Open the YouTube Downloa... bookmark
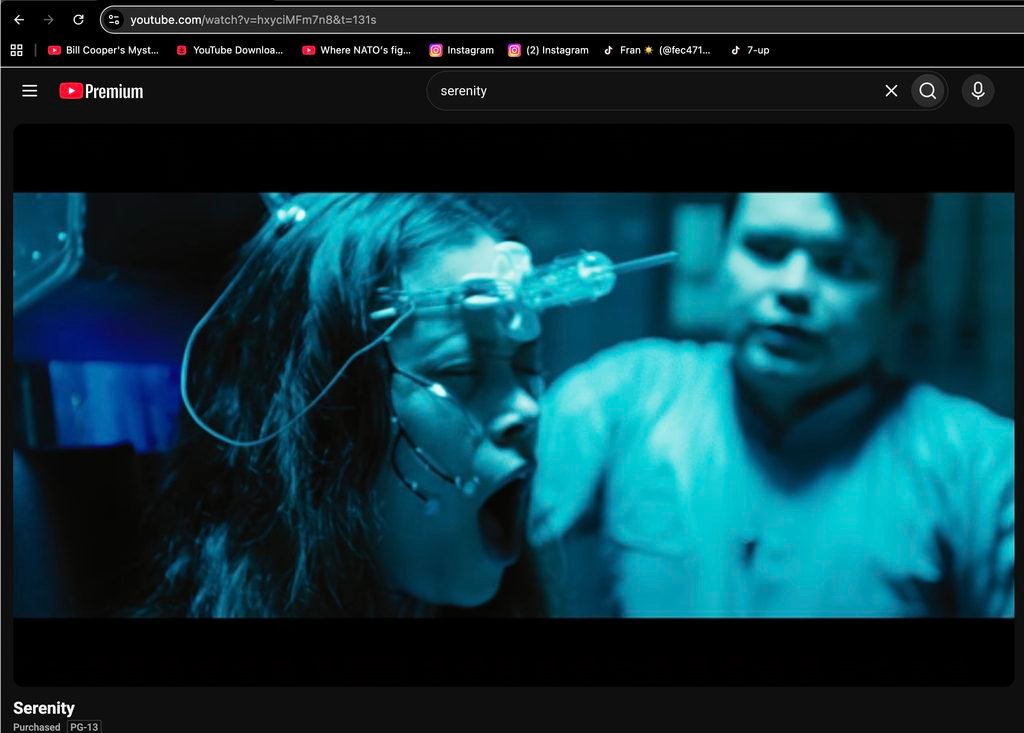 pyautogui.click(x=230, y=50)
